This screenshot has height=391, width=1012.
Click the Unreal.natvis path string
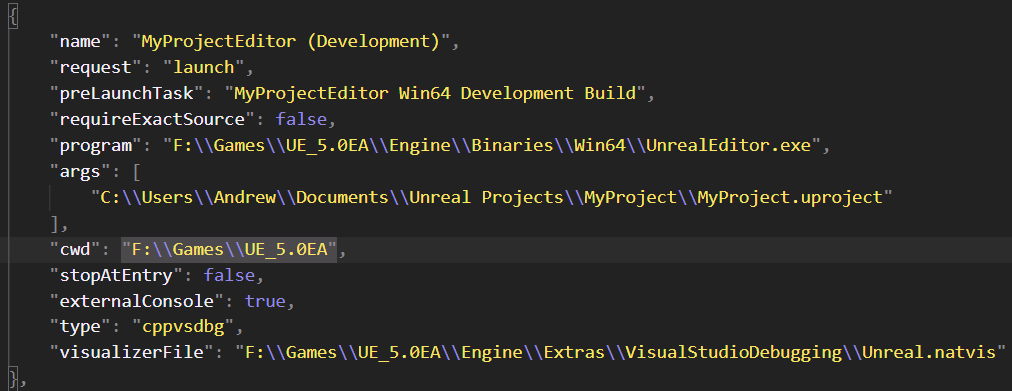pyautogui.click(x=620, y=353)
